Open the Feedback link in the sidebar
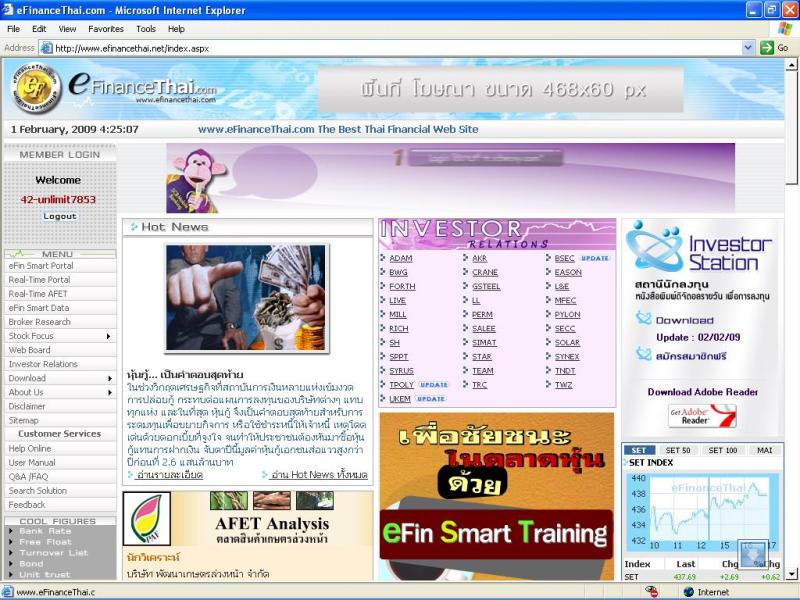800x600 pixels. coord(27,505)
